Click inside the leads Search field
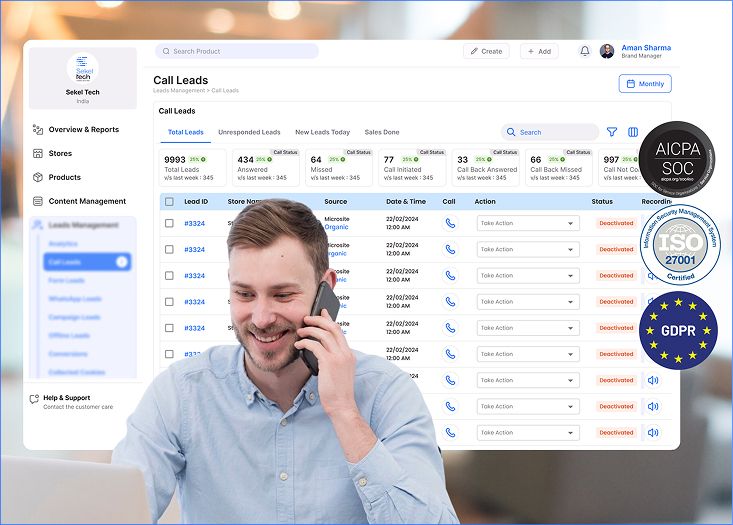The width and height of the screenshot is (733, 525). pyautogui.click(x=550, y=132)
